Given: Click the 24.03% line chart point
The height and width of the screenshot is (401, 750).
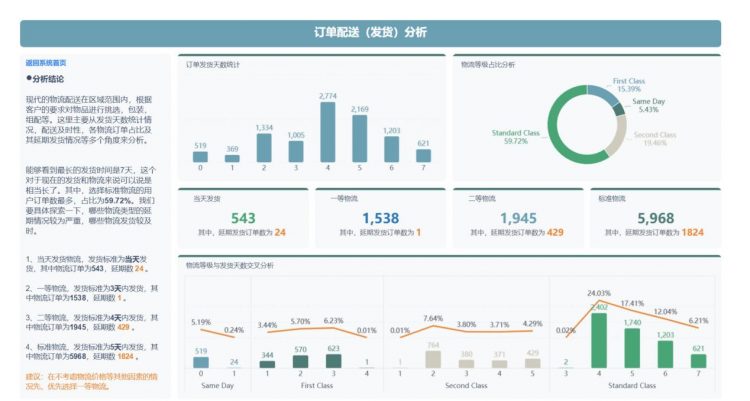Looking at the screenshot, I should point(599,301).
